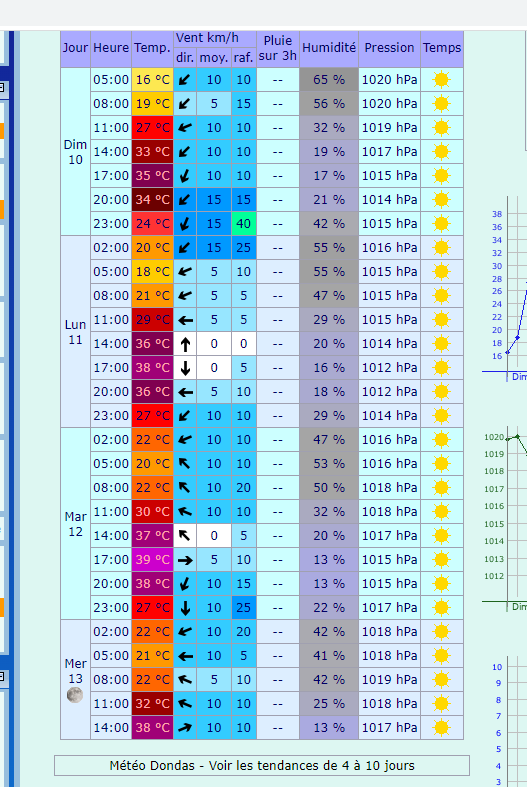This screenshot has width=527, height=787.
Task: Click the sun icon at Mar 12 23:00
Action: 442,608
